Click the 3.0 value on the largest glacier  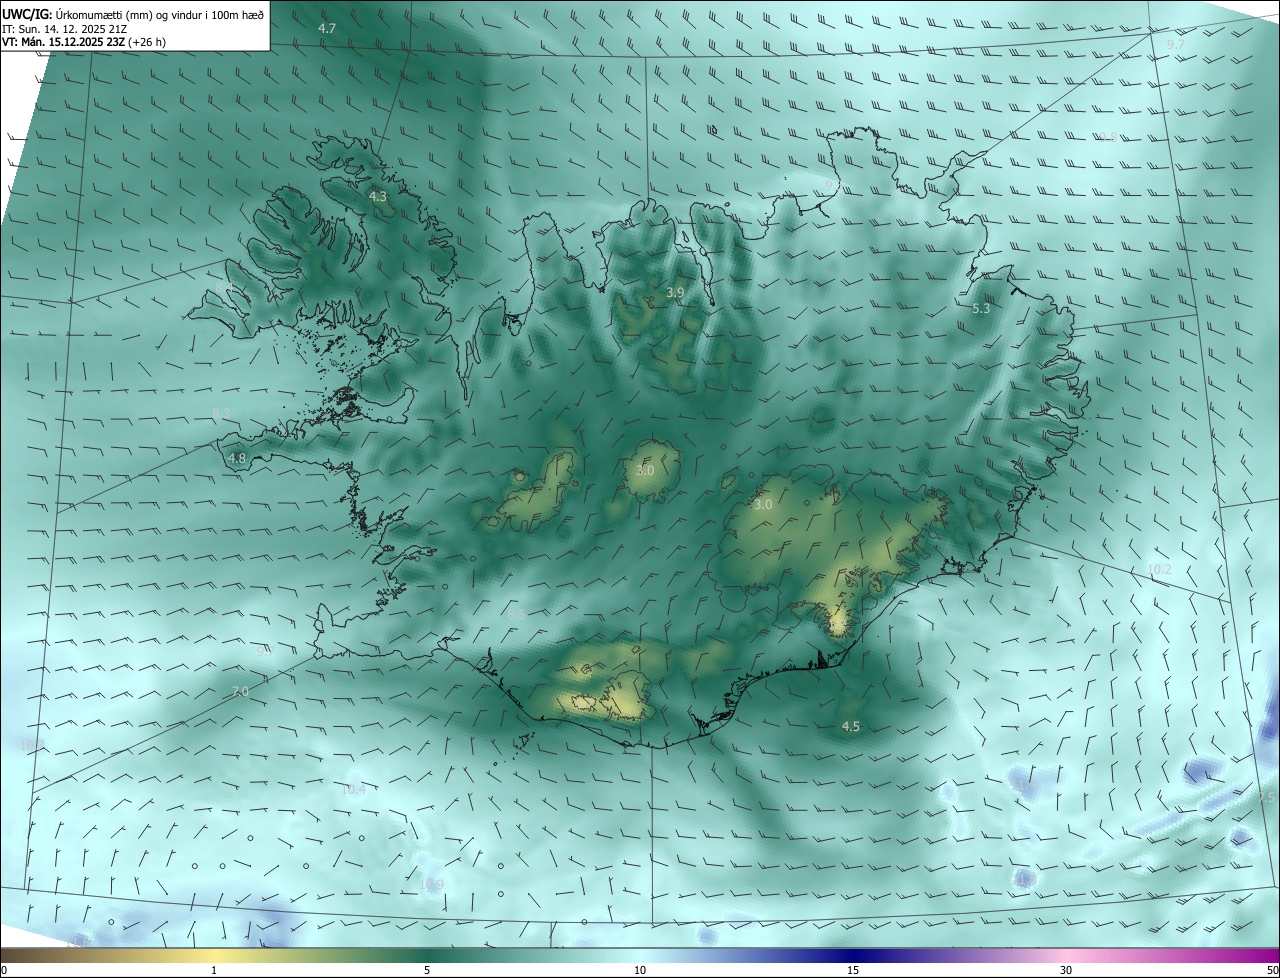[x=763, y=505]
